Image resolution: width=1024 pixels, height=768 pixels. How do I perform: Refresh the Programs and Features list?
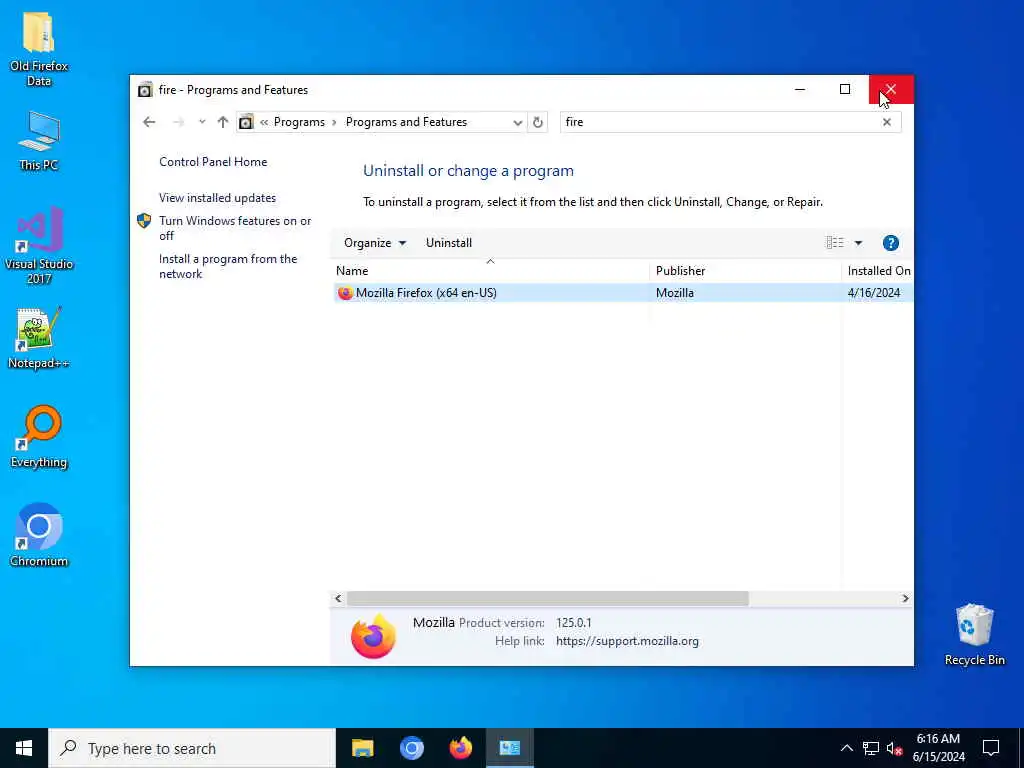(537, 122)
